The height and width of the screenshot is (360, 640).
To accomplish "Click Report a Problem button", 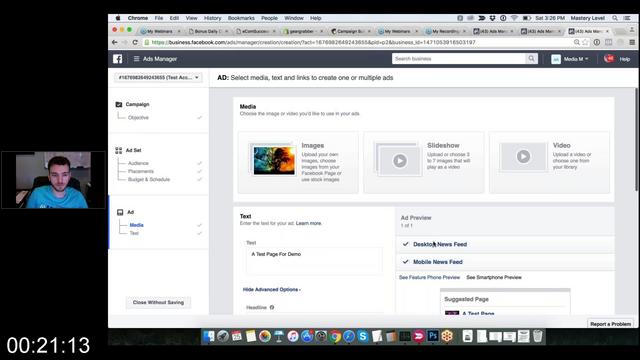I will 611,324.
